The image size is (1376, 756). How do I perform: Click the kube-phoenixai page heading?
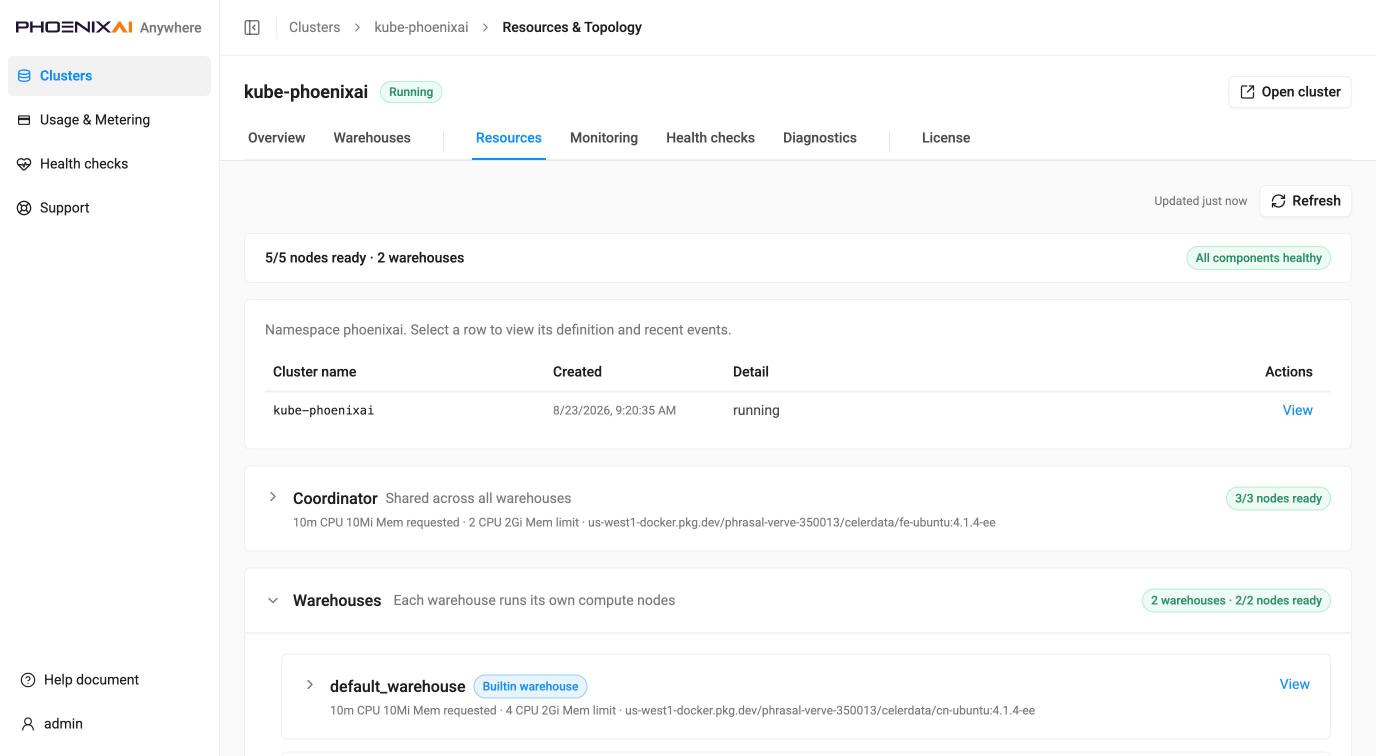[x=306, y=92]
